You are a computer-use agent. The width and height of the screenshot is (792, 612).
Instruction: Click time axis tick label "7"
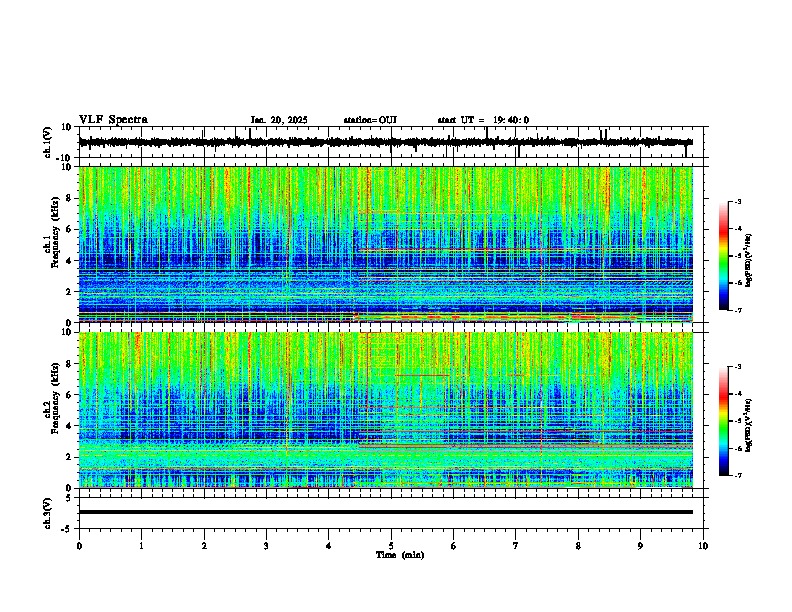(x=516, y=546)
